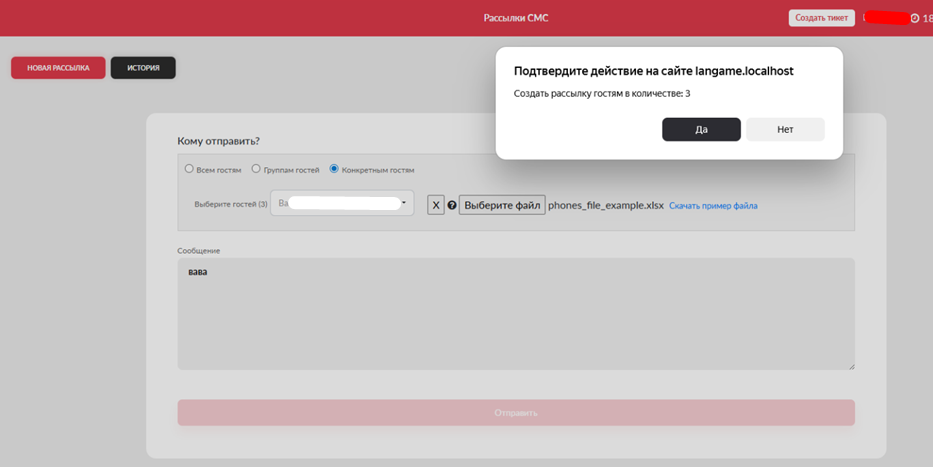
Task: Click the message textarea resize handle
Action: (851, 366)
